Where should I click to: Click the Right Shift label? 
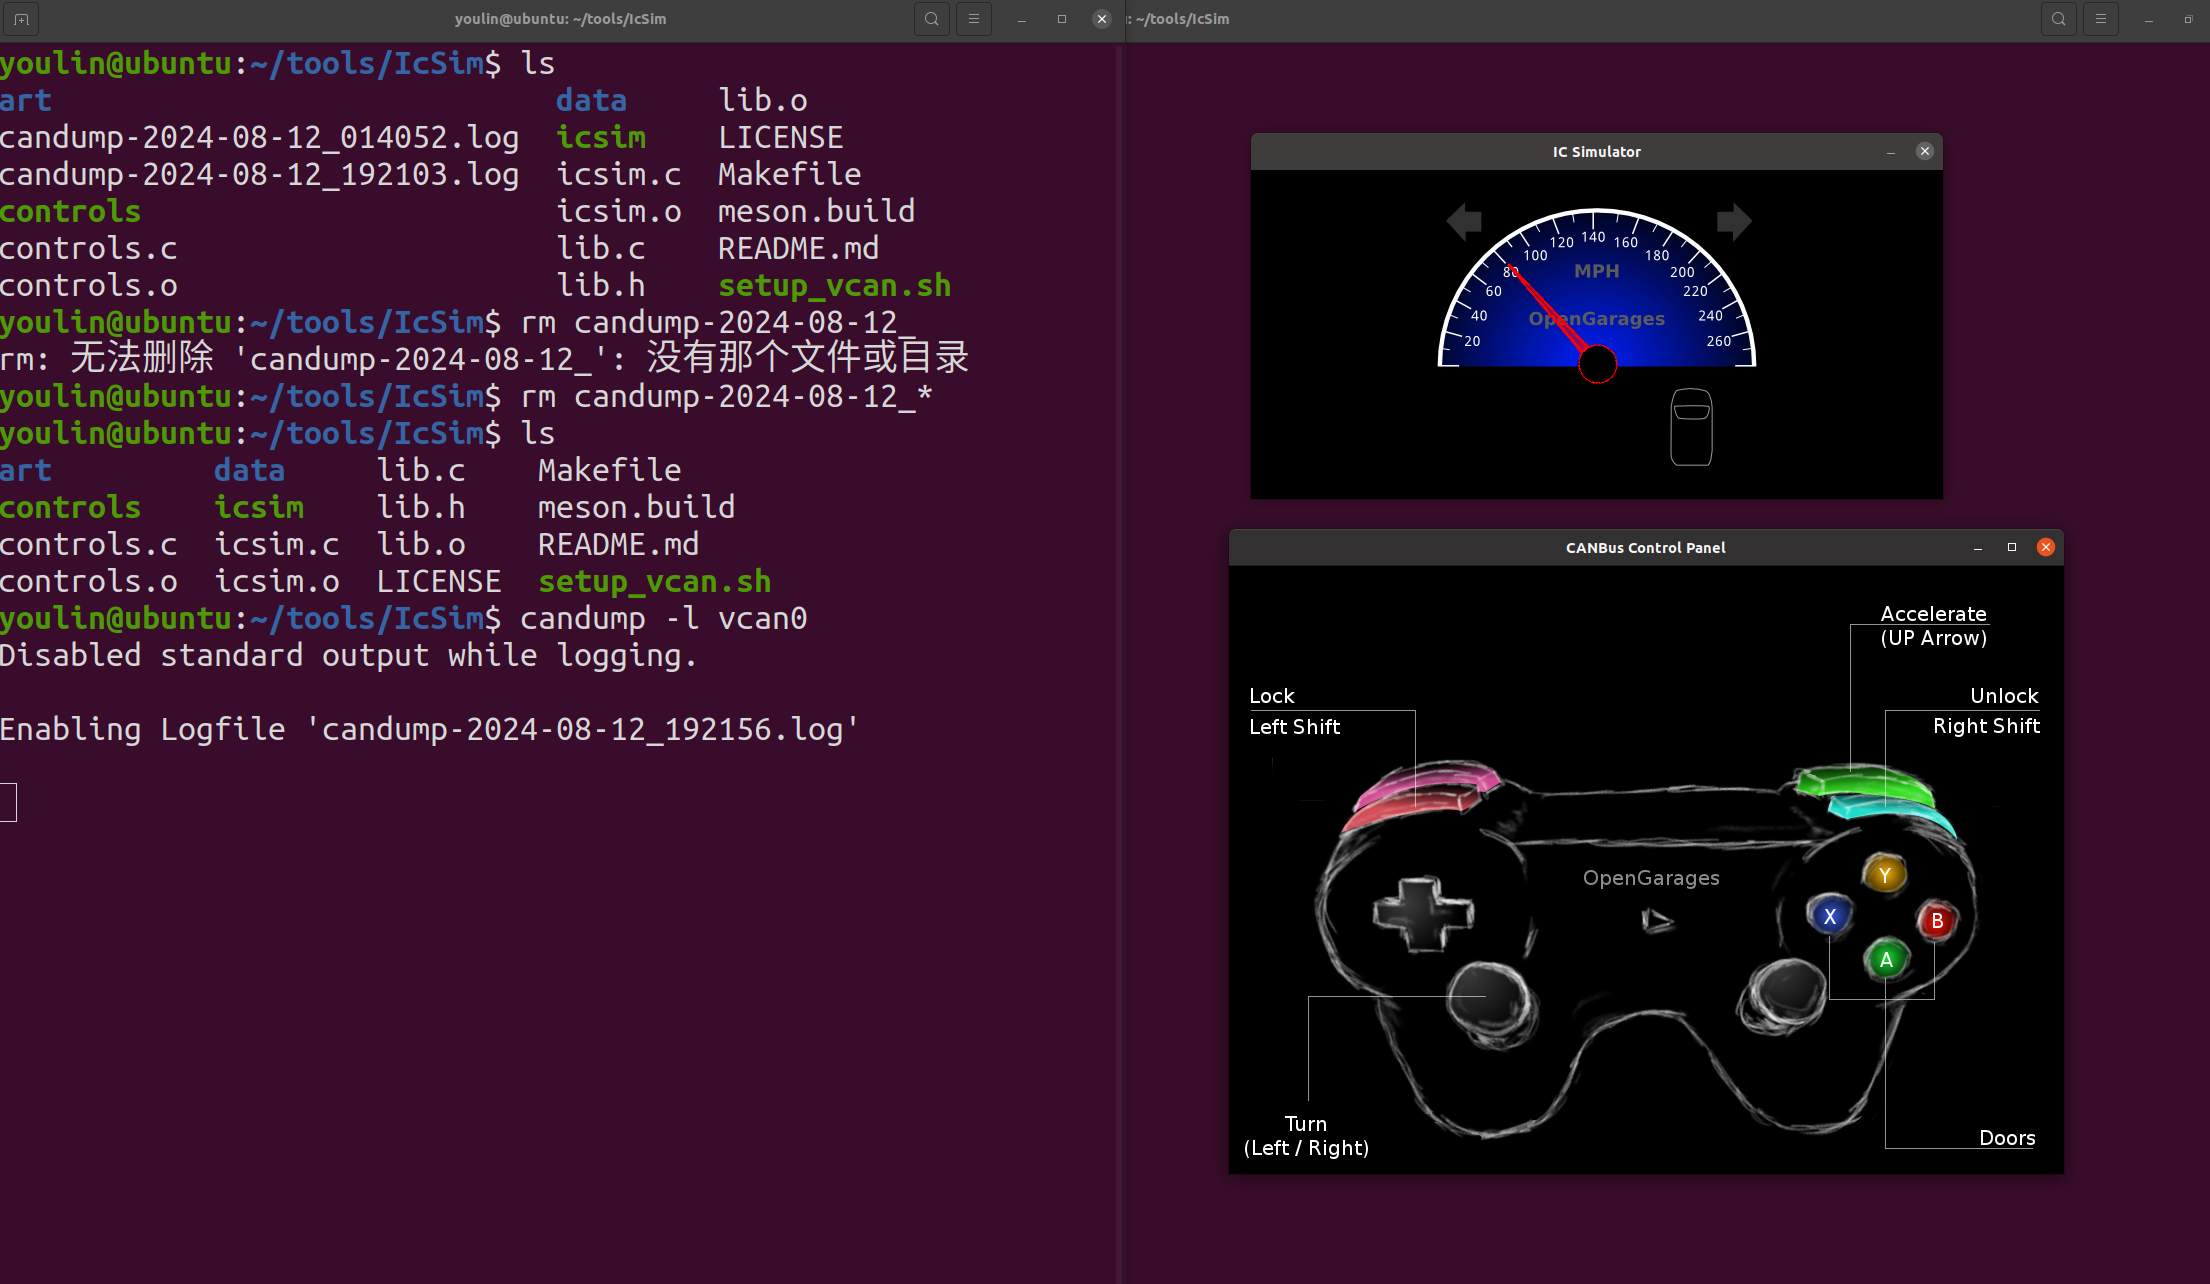(x=1986, y=726)
